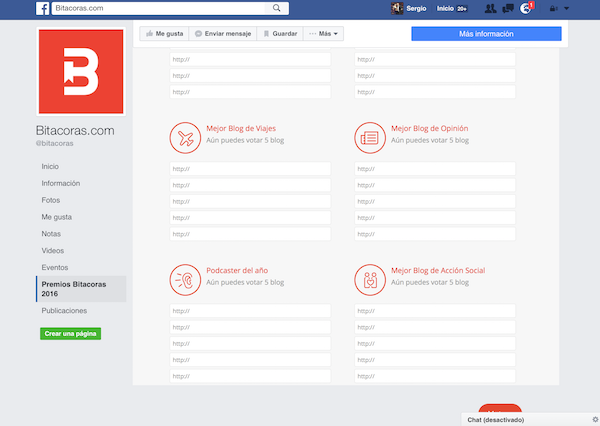600x426 pixels.
Task: Open the Chat (desactivado) bar
Action: coord(522,420)
